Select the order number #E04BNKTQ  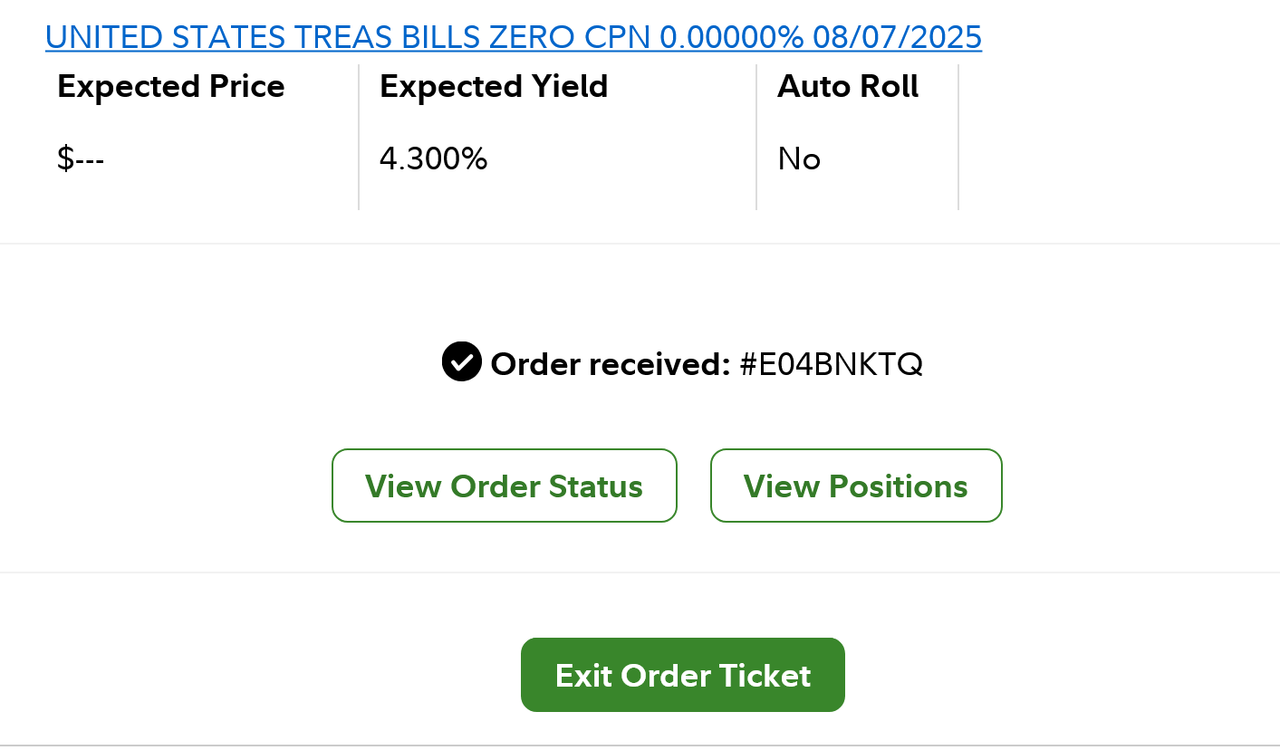click(x=831, y=364)
